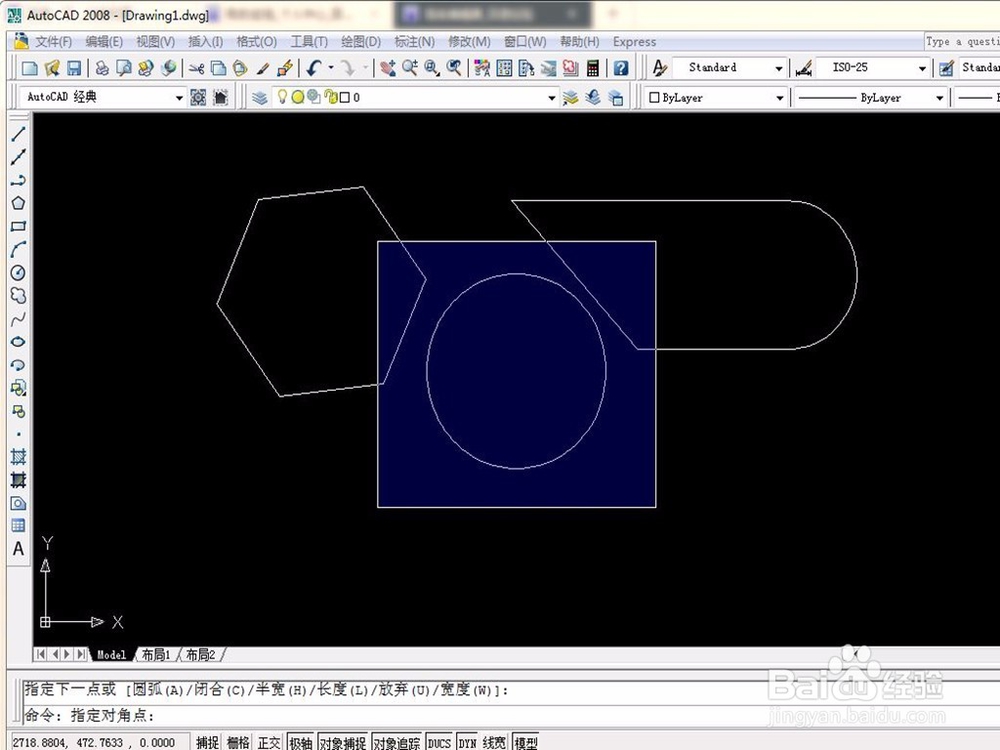Open the 绘图(D) menu

[360, 41]
